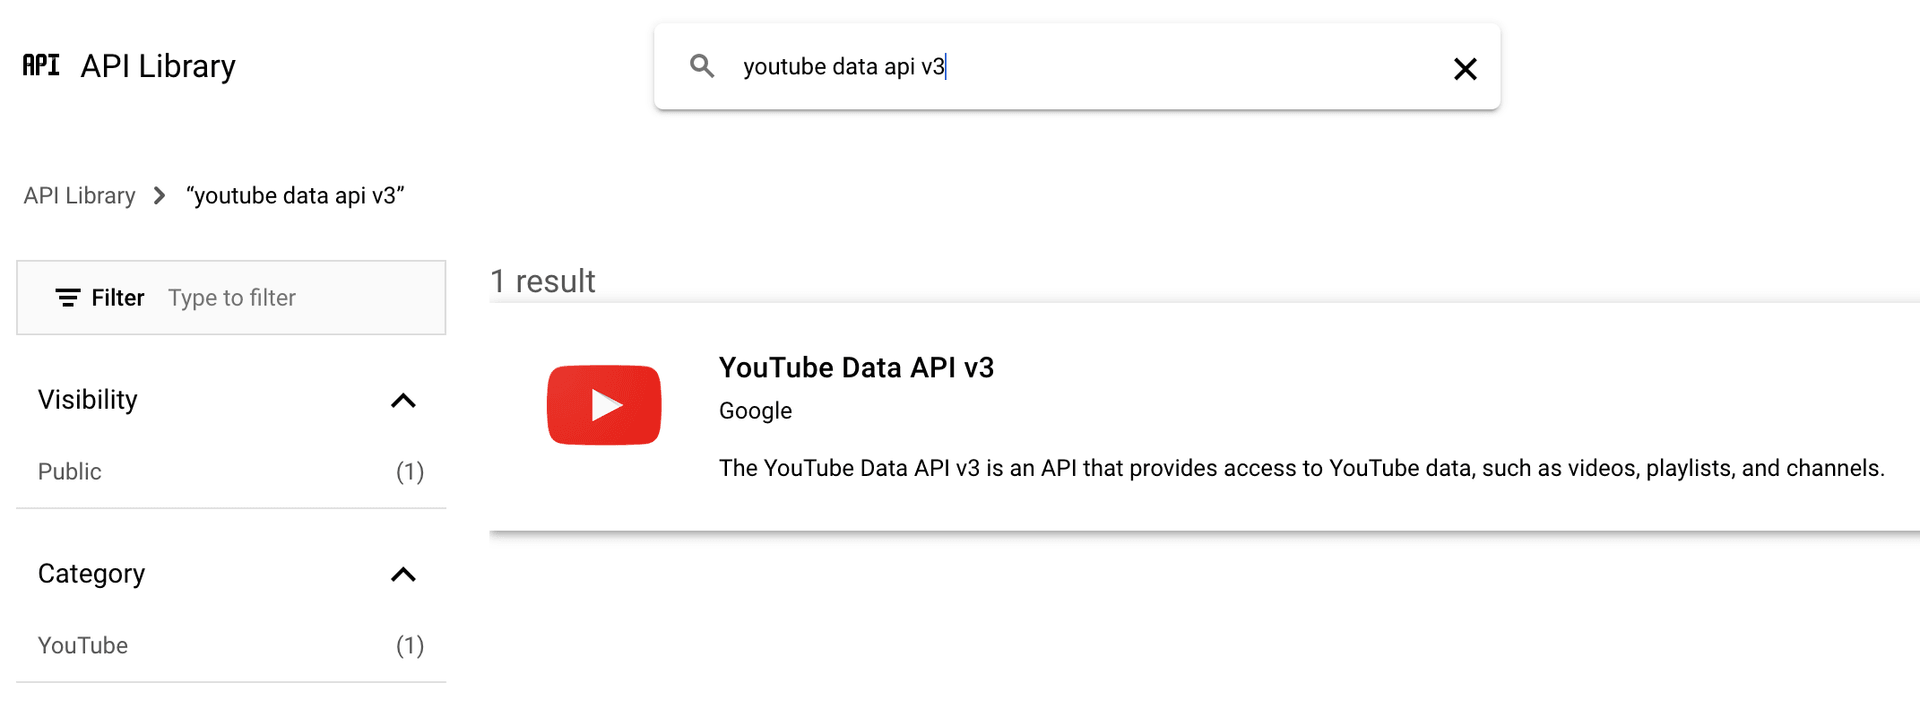The width and height of the screenshot is (1920, 726).
Task: Click the filter lines icon
Action: [67, 298]
